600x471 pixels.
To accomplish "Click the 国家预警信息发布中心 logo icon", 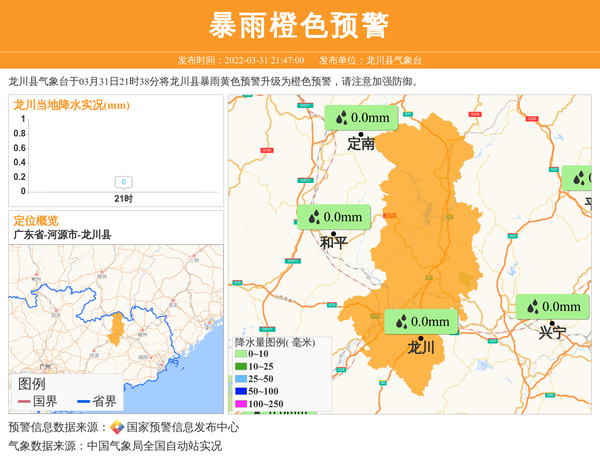I will 117,427.
